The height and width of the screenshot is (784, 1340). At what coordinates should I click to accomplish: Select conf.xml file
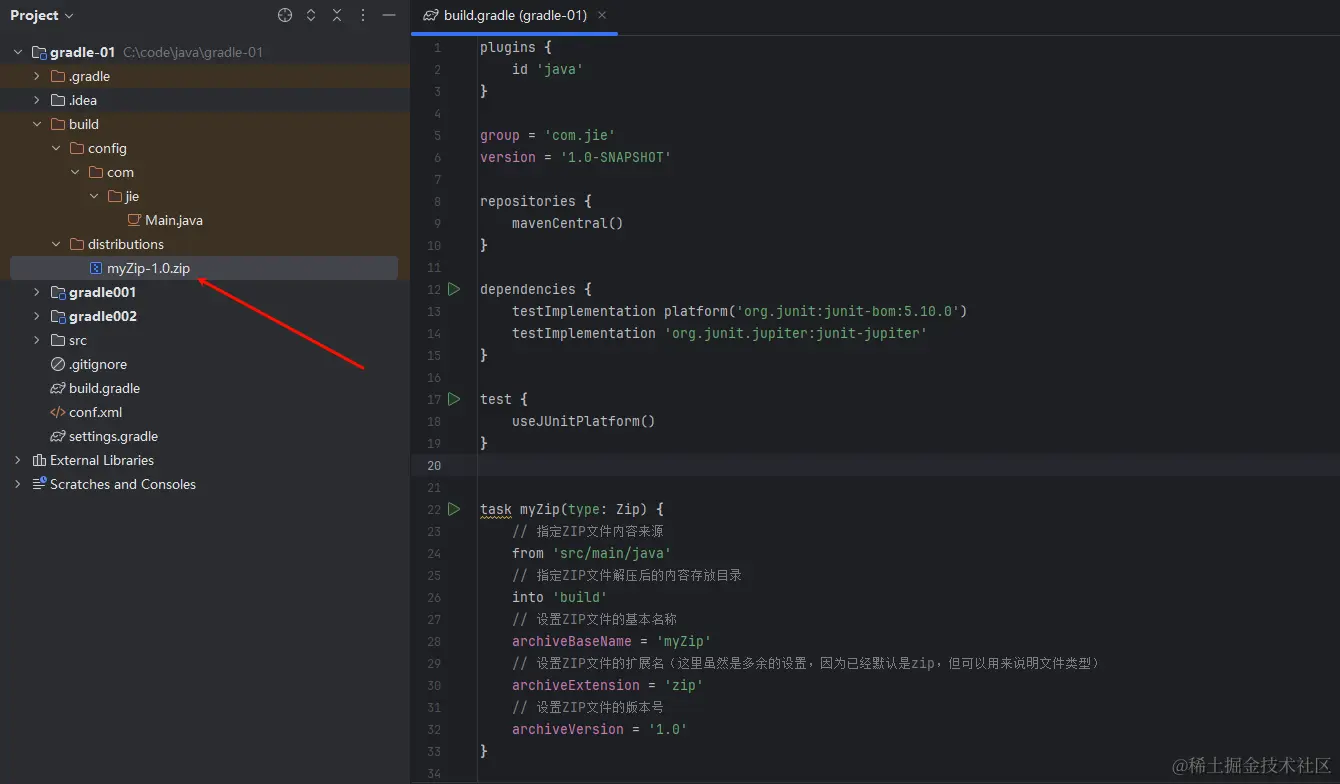(95, 412)
